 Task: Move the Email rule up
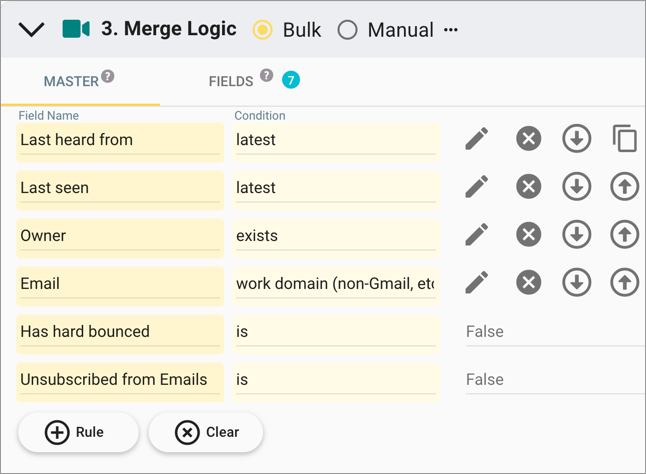click(x=625, y=282)
